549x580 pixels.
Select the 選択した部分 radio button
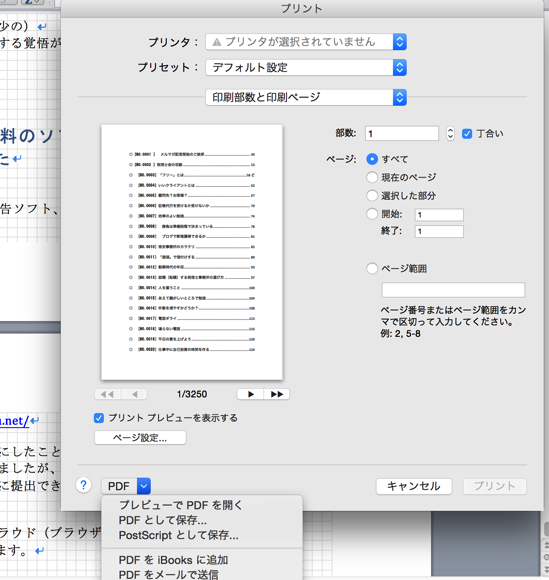pyautogui.click(x=372, y=195)
